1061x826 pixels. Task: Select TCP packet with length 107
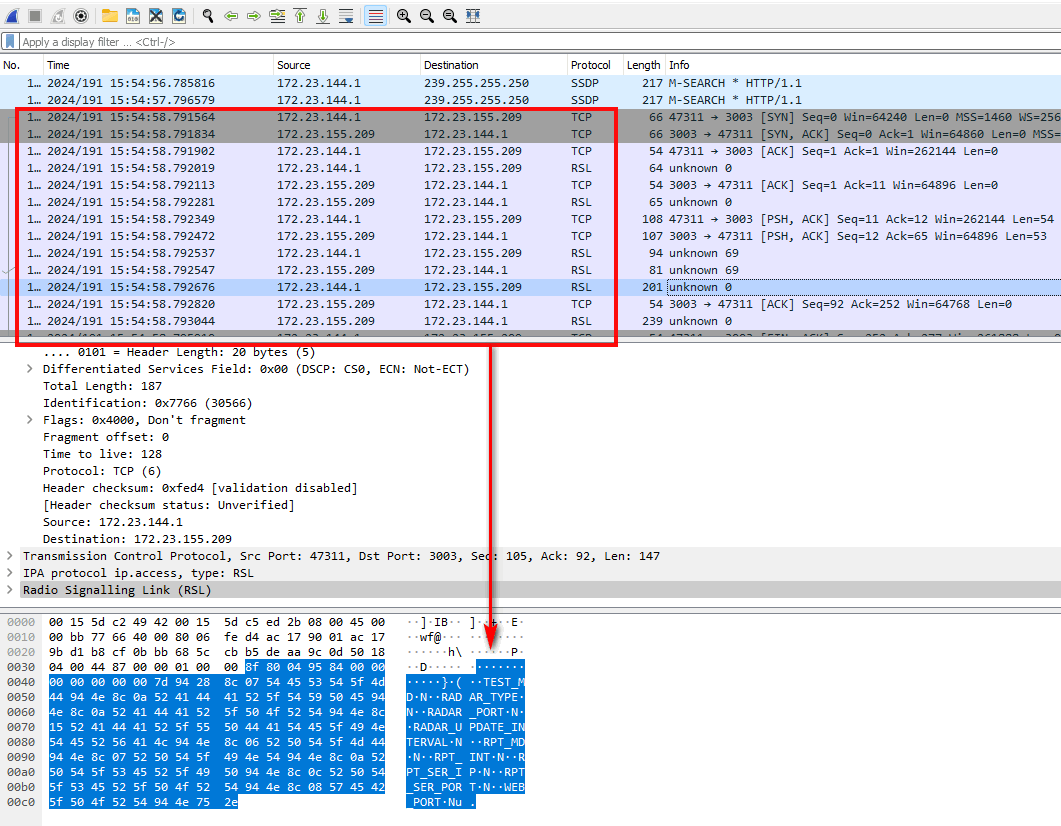click(530, 236)
